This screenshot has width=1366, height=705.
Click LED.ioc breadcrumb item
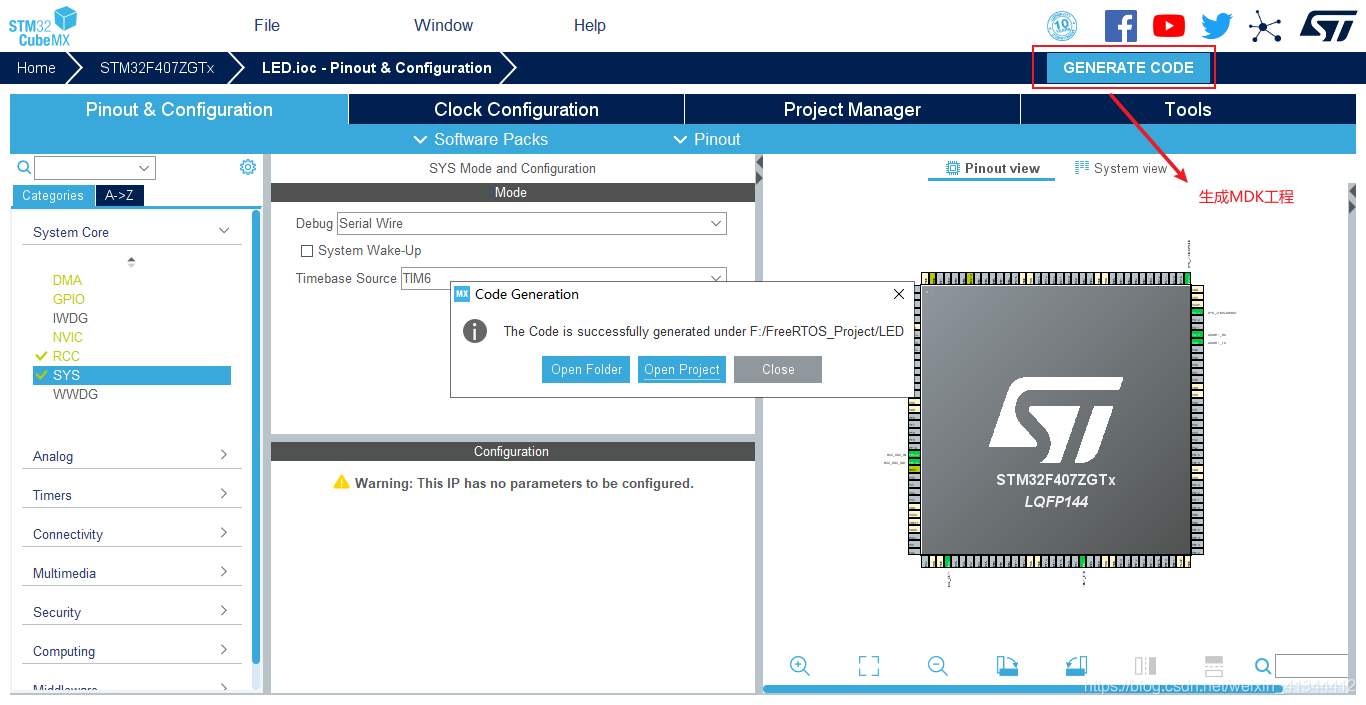click(x=377, y=68)
